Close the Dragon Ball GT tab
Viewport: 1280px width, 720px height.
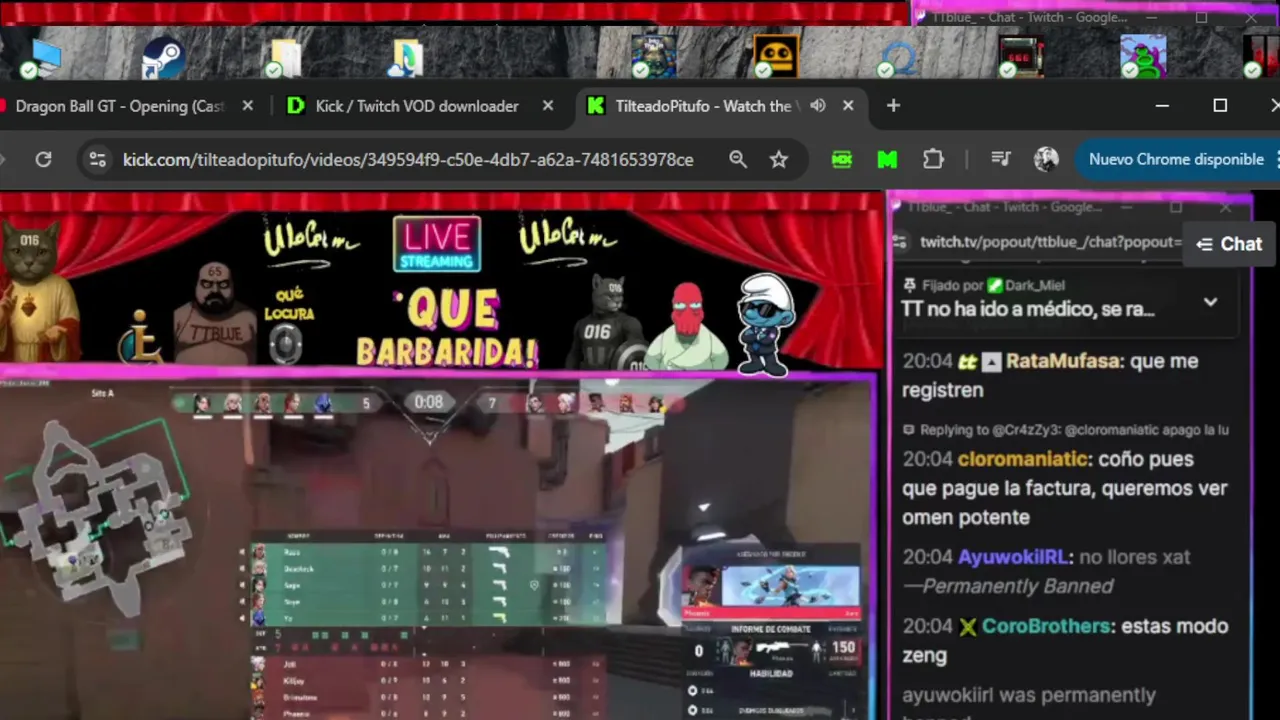tap(248, 105)
